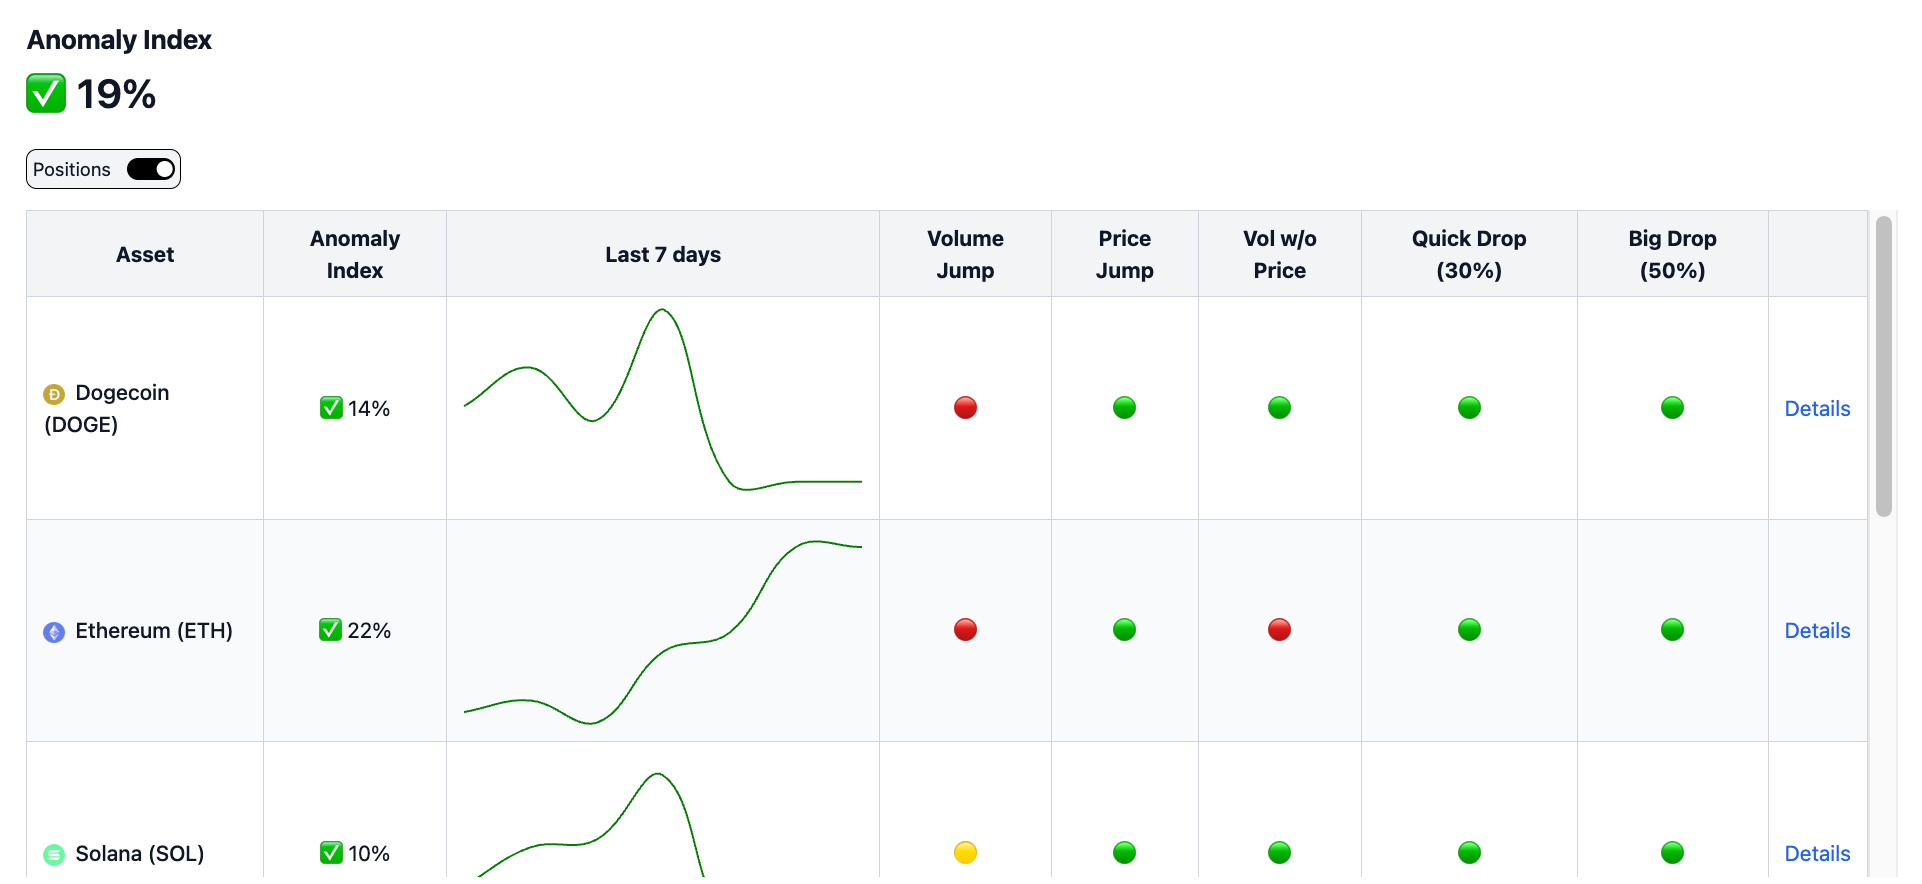This screenshot has width=1922, height=884.
Task: Click the Ethereum 7-day sparkline chart
Action: click(662, 631)
